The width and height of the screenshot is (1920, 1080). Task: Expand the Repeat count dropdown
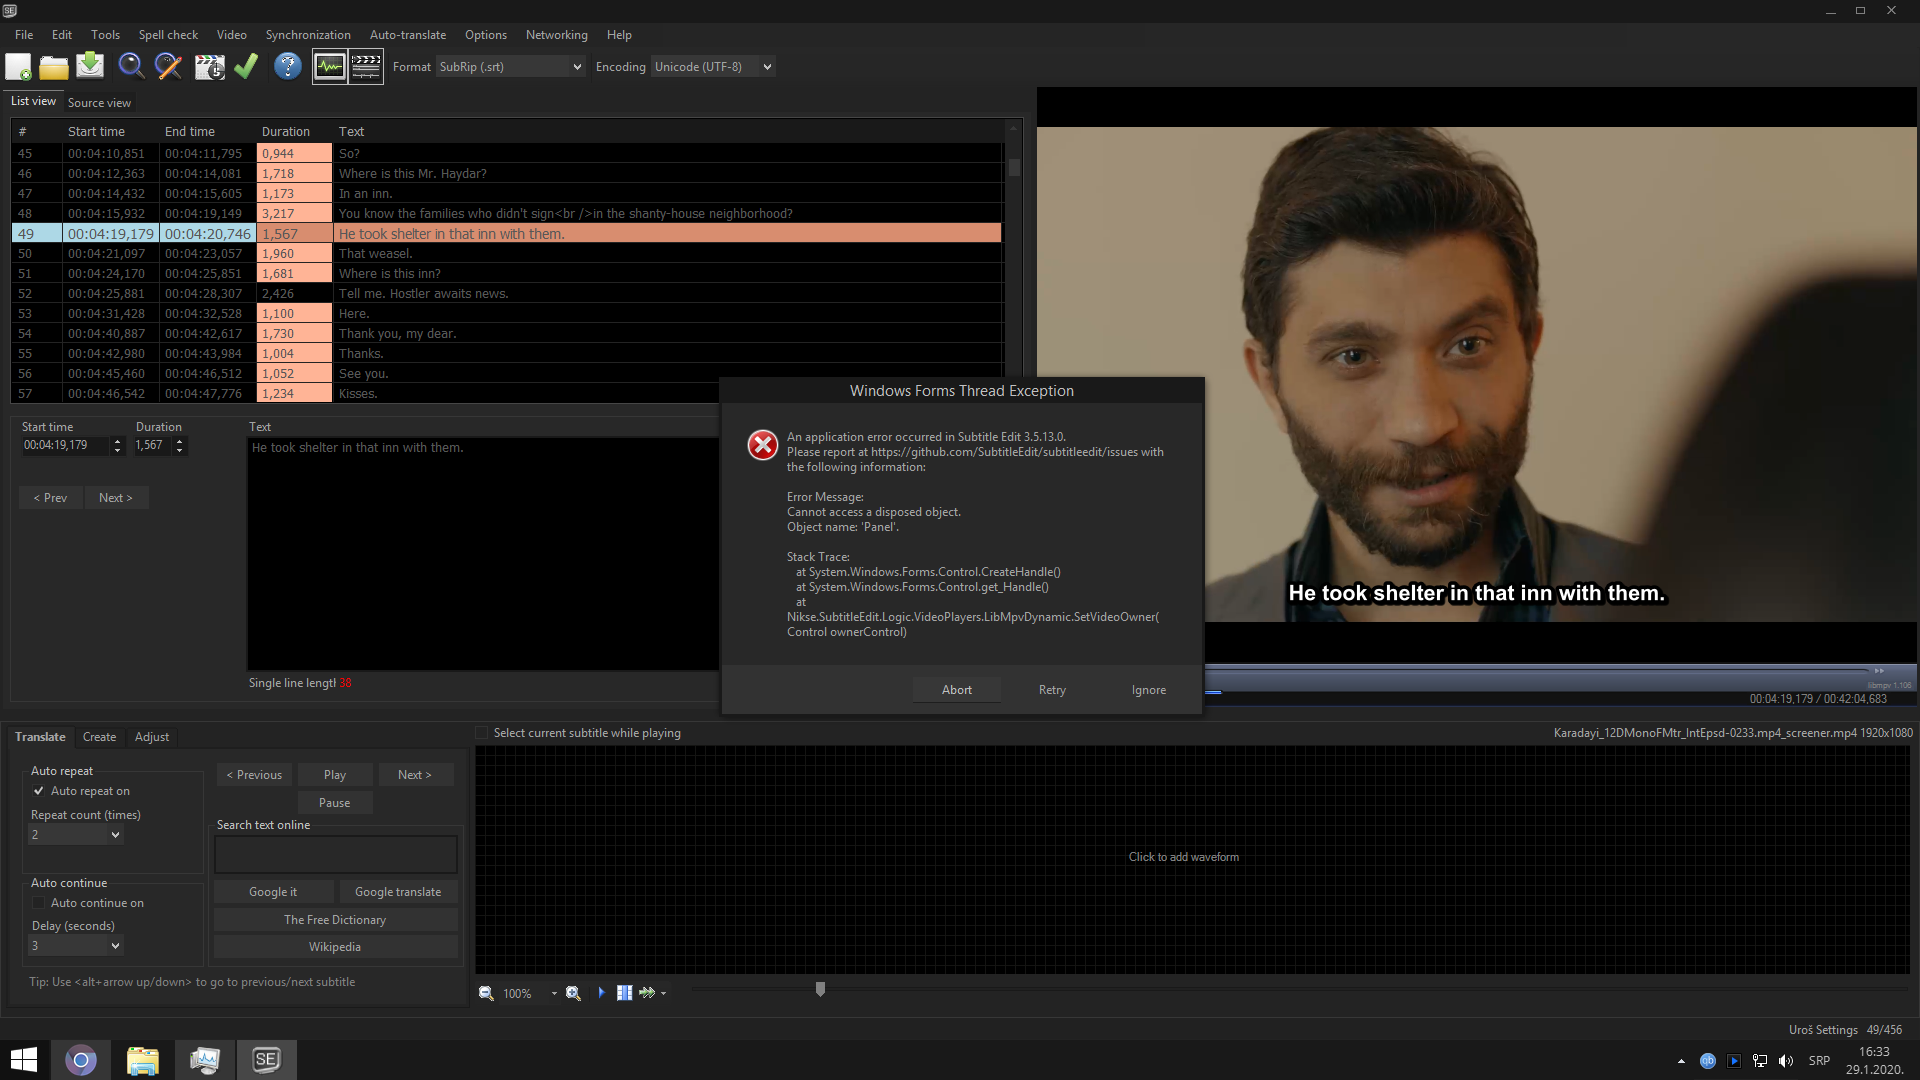(x=75, y=835)
